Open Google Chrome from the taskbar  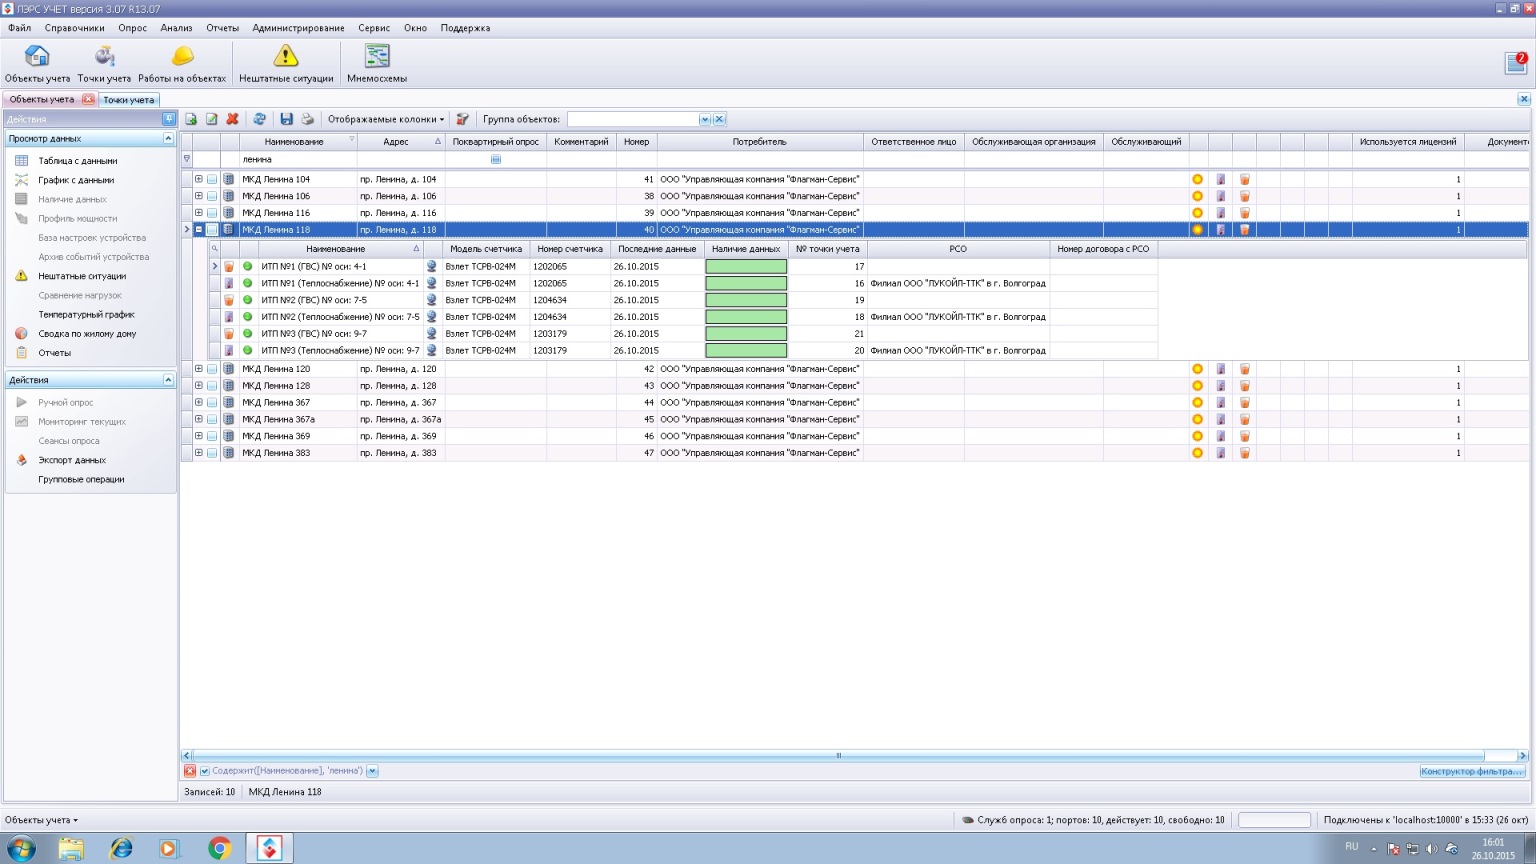(x=219, y=849)
